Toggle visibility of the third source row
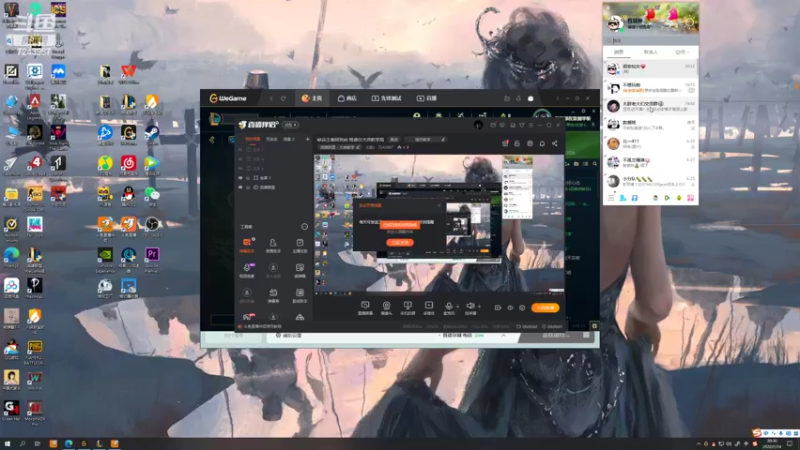The height and width of the screenshot is (450, 800). click(240, 168)
